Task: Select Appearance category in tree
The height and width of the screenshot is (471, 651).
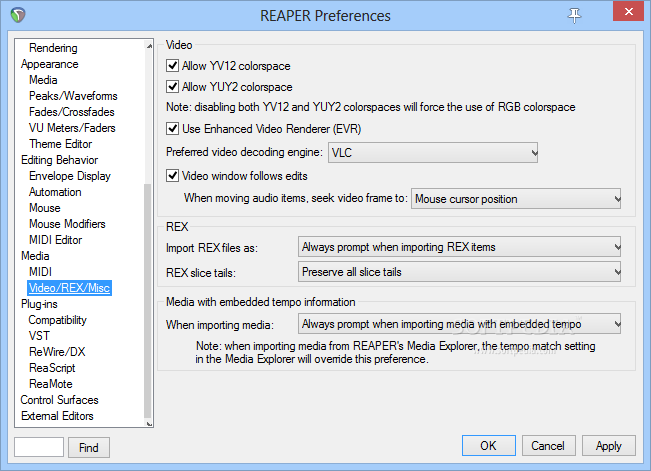Action: (49, 64)
